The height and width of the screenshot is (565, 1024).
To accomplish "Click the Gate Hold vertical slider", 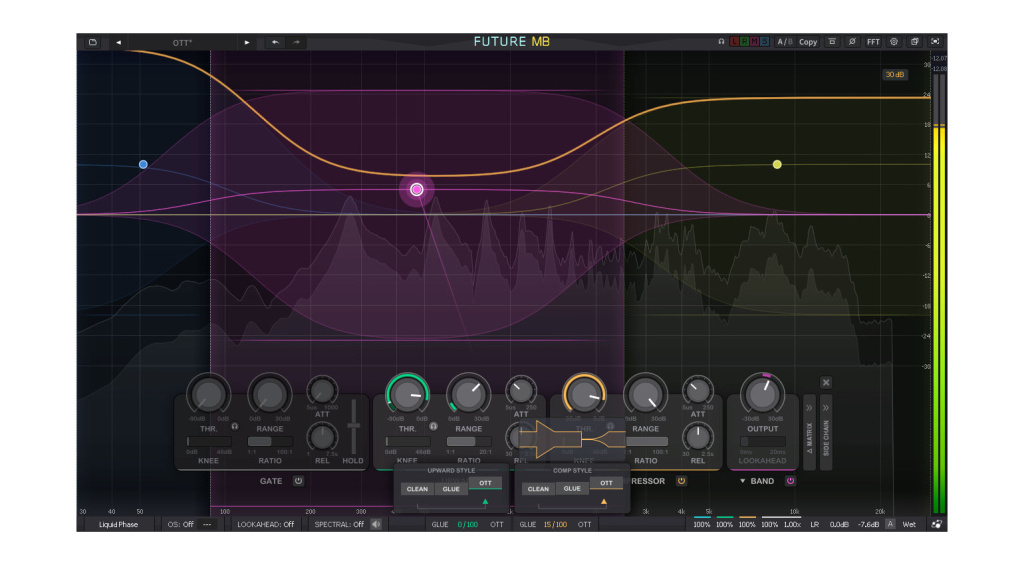I will pyautogui.click(x=353, y=436).
